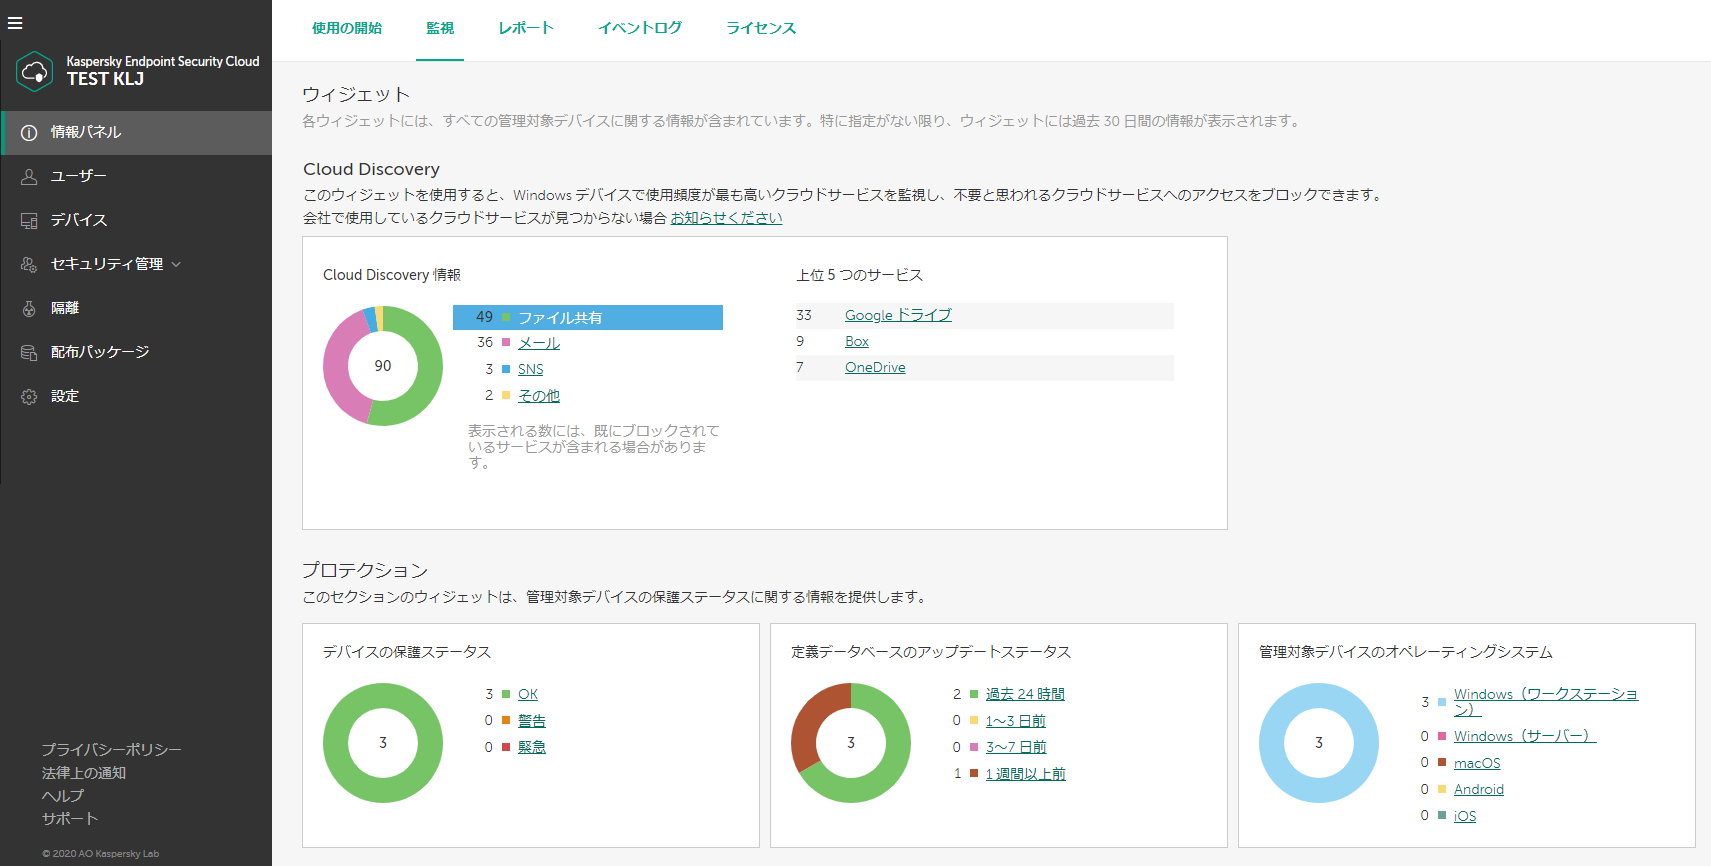Click the 1 週間以上前 link
This screenshot has height=866, width=1711.
coord(1026,774)
